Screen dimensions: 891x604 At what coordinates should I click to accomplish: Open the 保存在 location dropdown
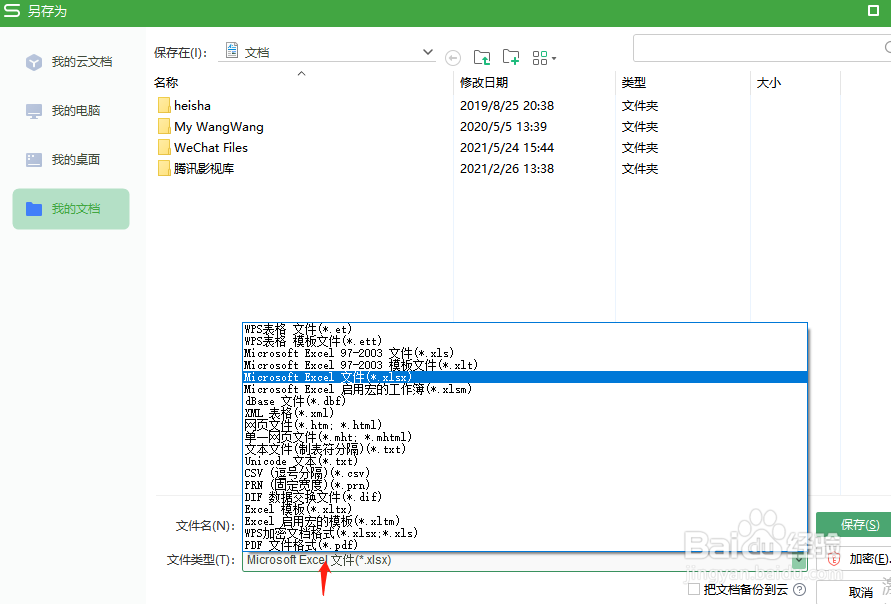point(427,50)
